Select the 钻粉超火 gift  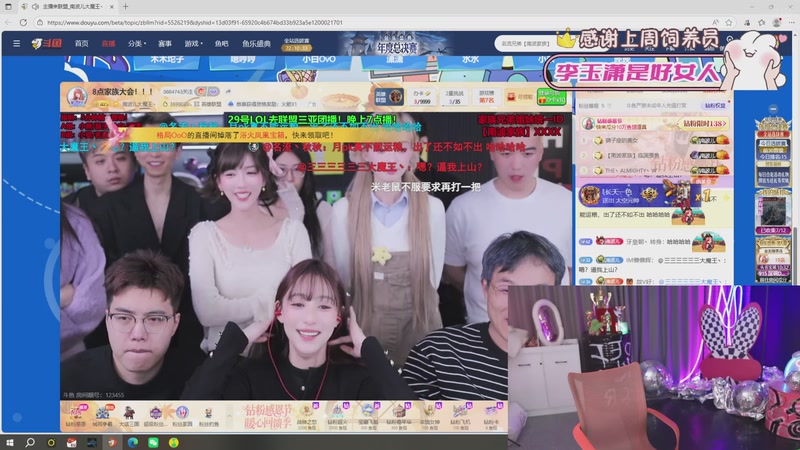coord(337,415)
